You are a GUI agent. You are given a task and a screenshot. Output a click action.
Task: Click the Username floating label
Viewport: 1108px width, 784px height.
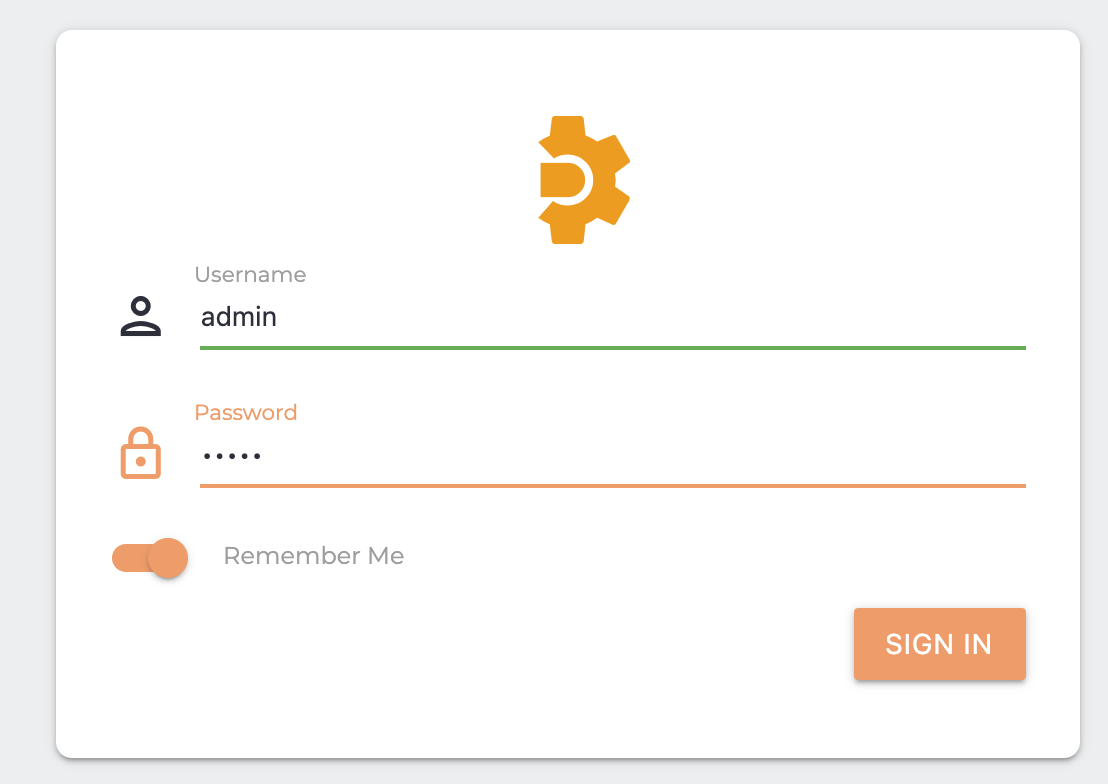pyautogui.click(x=250, y=275)
